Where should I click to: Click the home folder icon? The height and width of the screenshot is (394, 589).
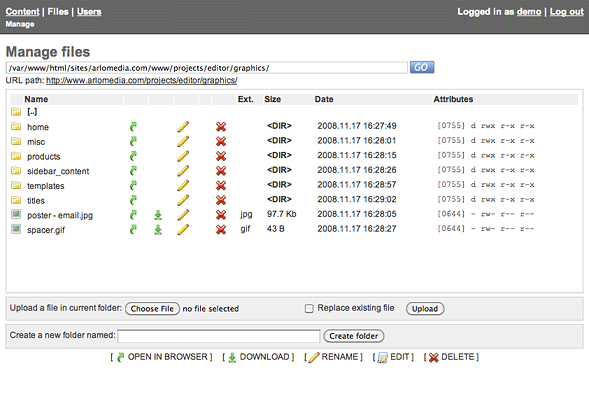(16, 126)
